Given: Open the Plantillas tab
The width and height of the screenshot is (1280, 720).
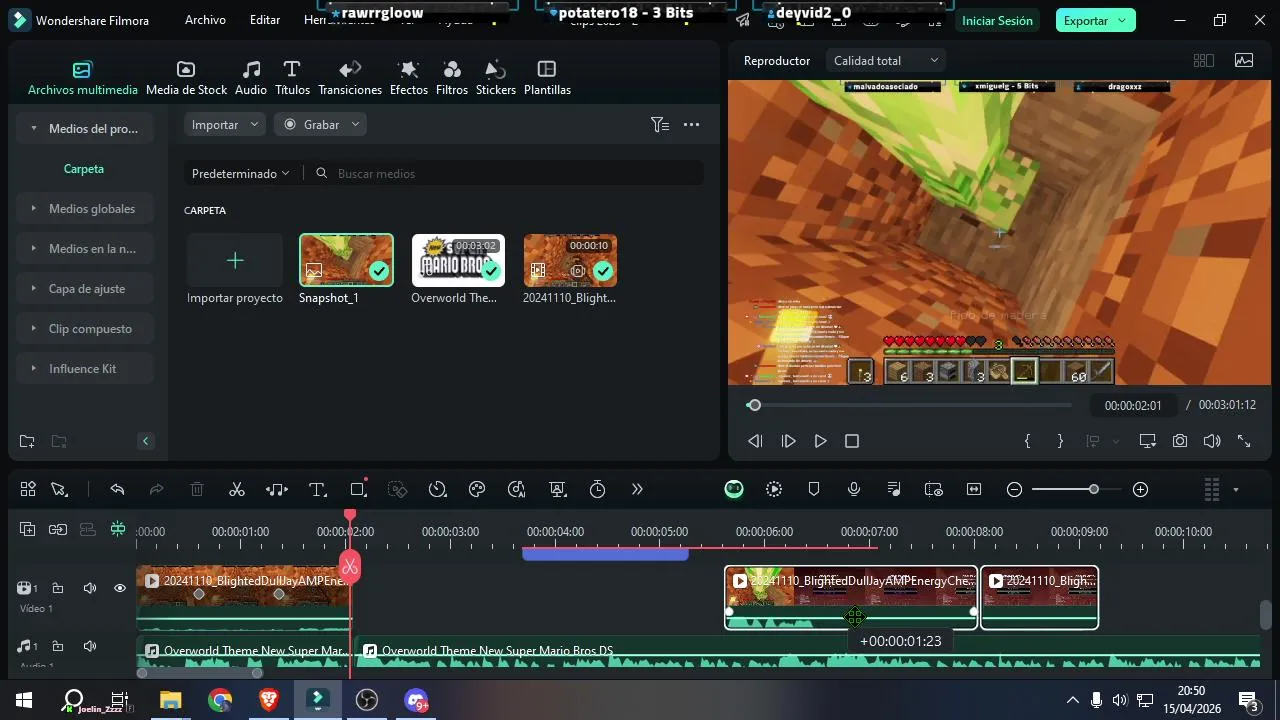Looking at the screenshot, I should (547, 78).
